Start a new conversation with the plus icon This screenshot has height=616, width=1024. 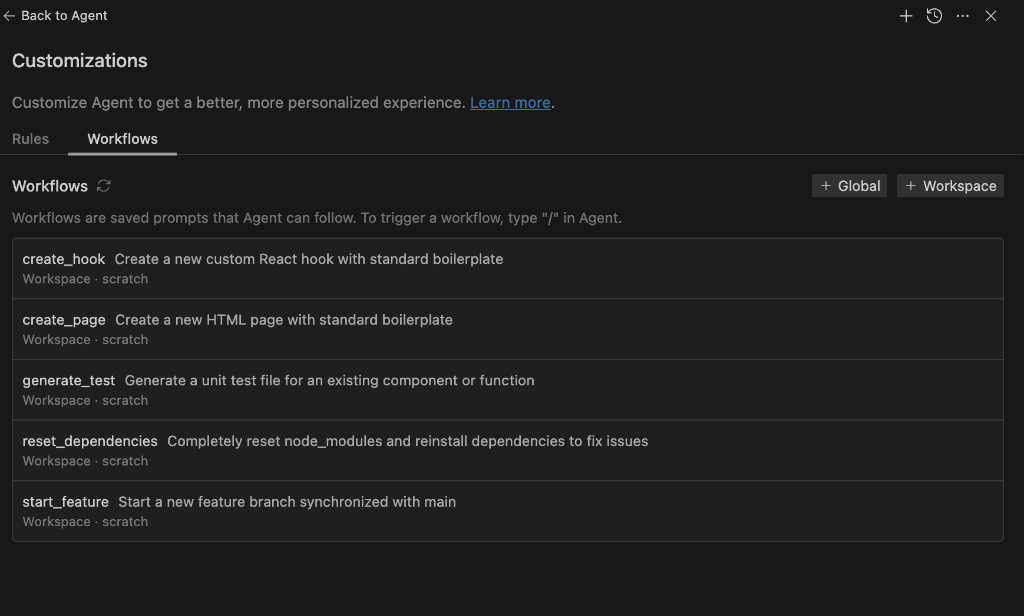coord(906,16)
